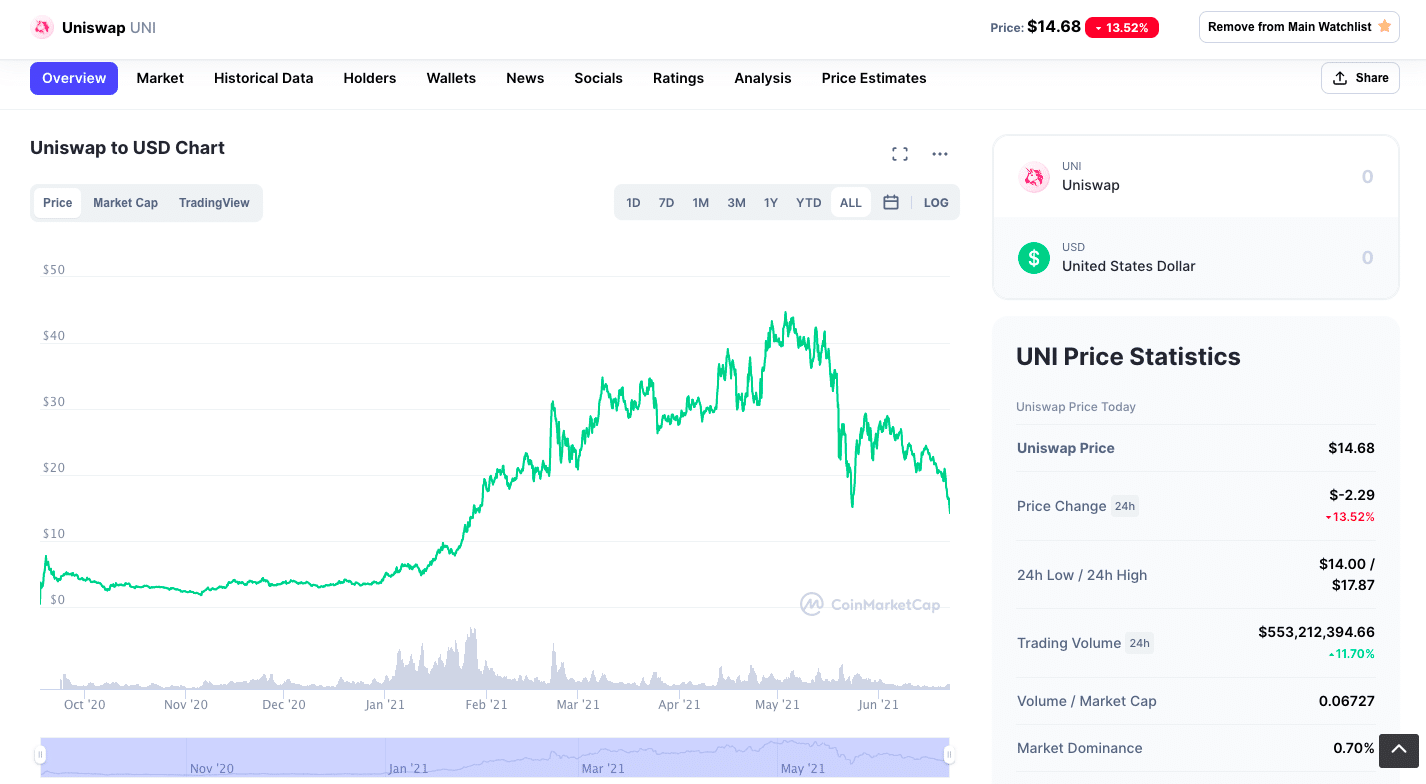Click the red -13.52% price change badge
Image resolution: width=1426 pixels, height=784 pixels.
pyautogui.click(x=1122, y=28)
